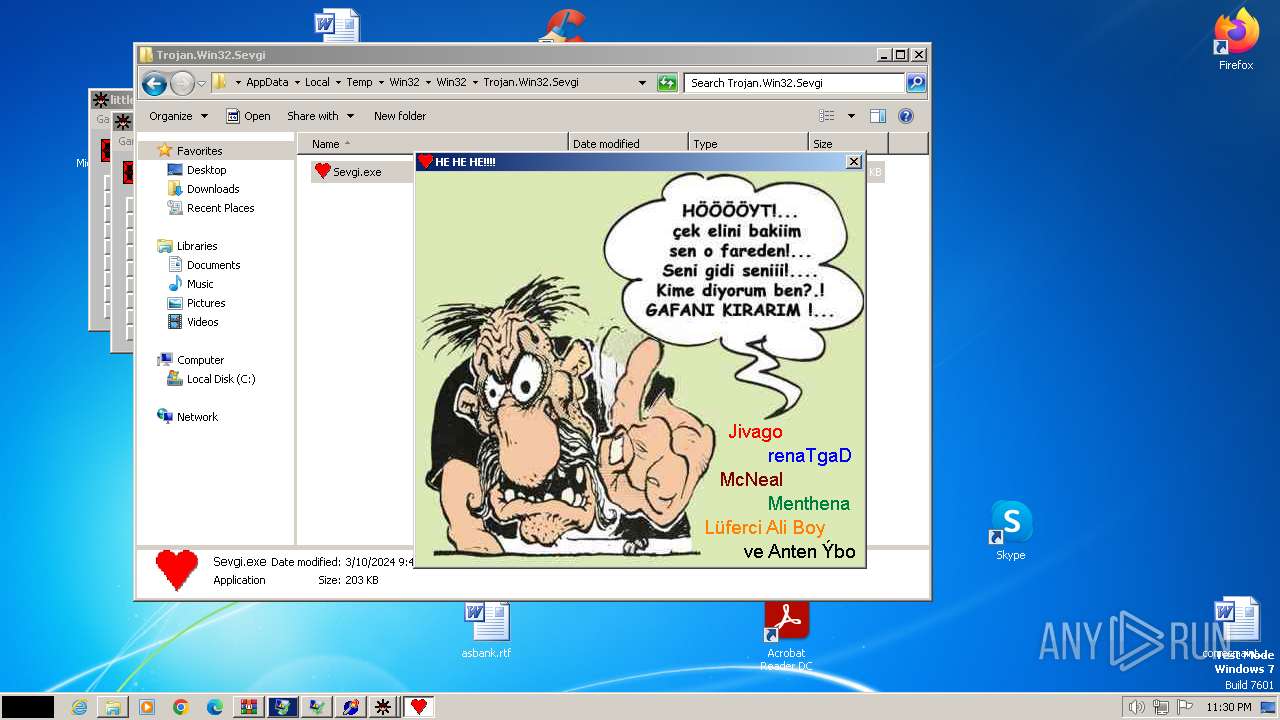Sort by the Type column header

coord(748,144)
